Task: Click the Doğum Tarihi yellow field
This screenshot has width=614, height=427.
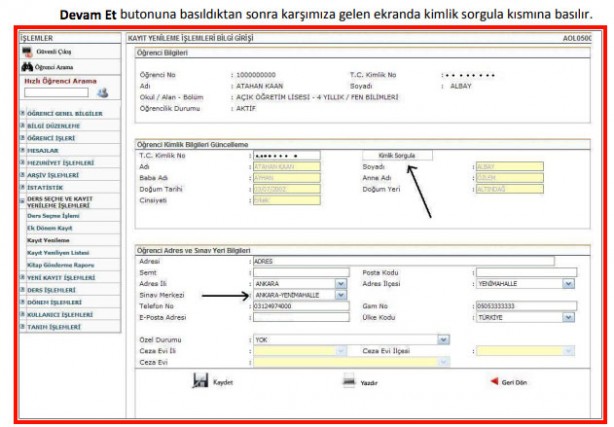Action: (x=287, y=189)
